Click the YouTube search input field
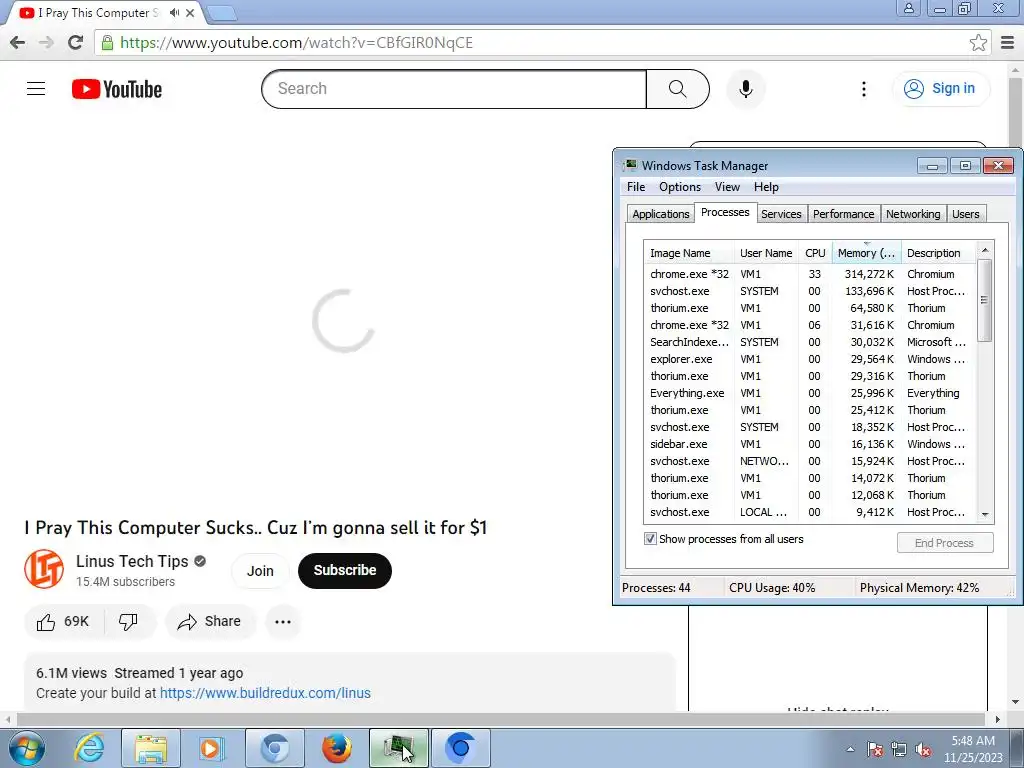 pyautogui.click(x=454, y=89)
